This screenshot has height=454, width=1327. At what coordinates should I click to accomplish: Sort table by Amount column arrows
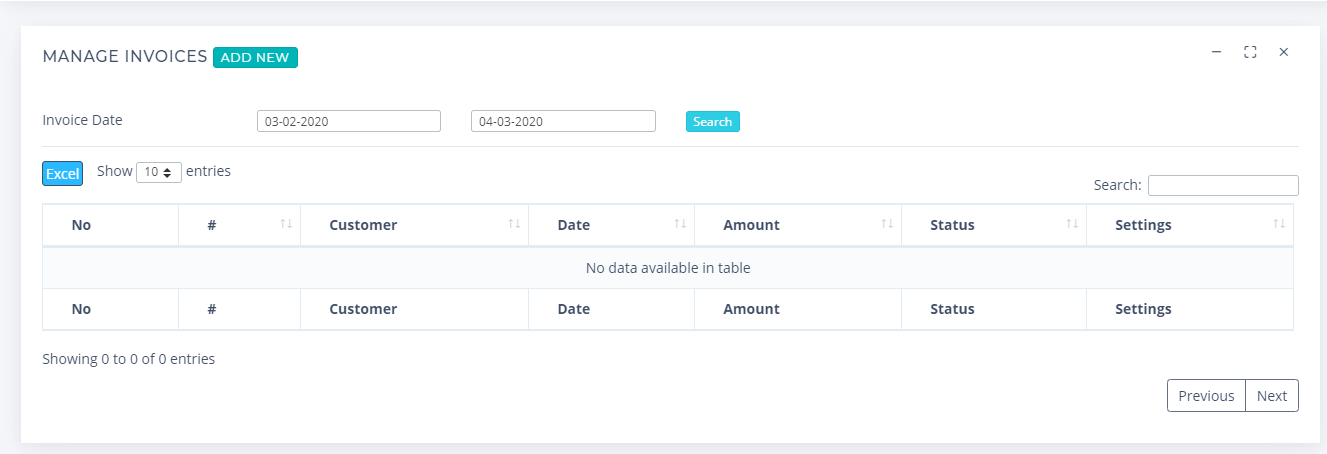(x=887, y=224)
